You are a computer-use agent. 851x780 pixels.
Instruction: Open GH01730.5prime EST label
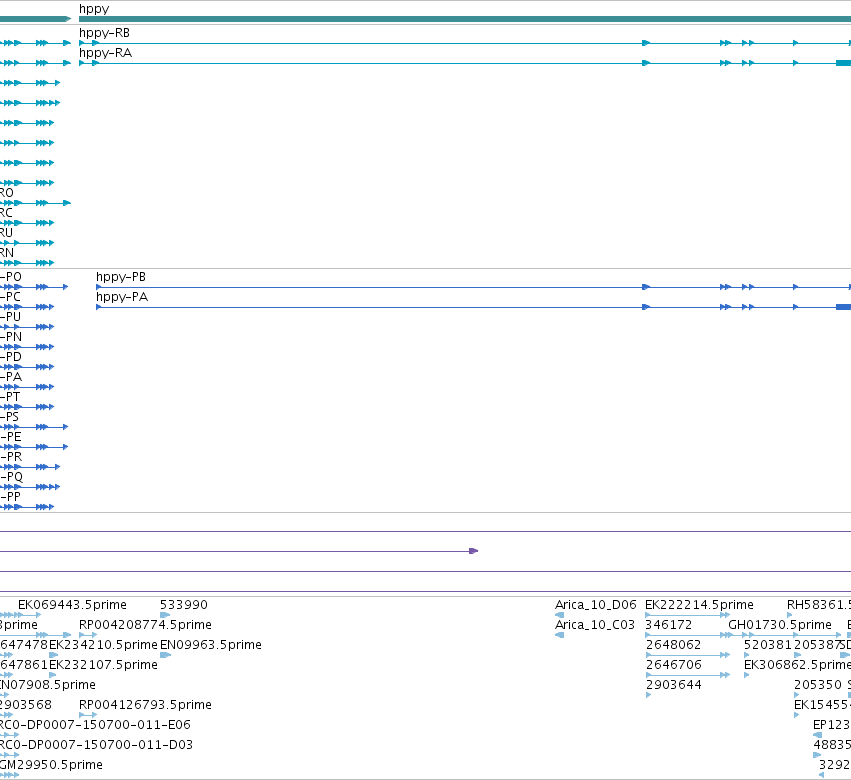pos(779,625)
